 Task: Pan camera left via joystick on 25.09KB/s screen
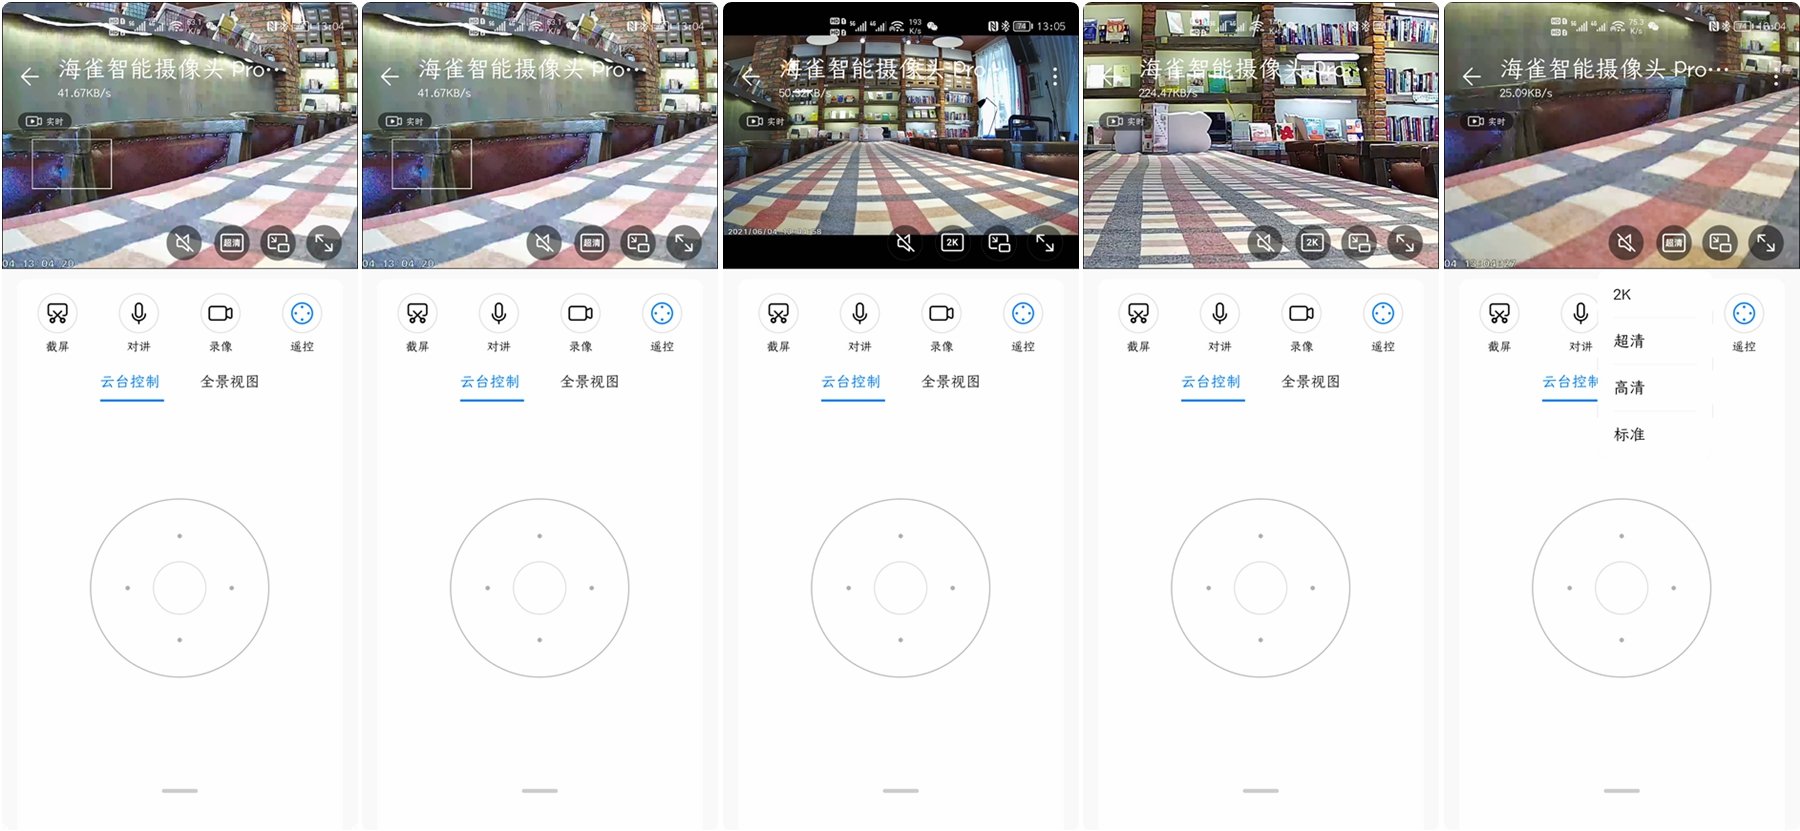pos(1569,588)
